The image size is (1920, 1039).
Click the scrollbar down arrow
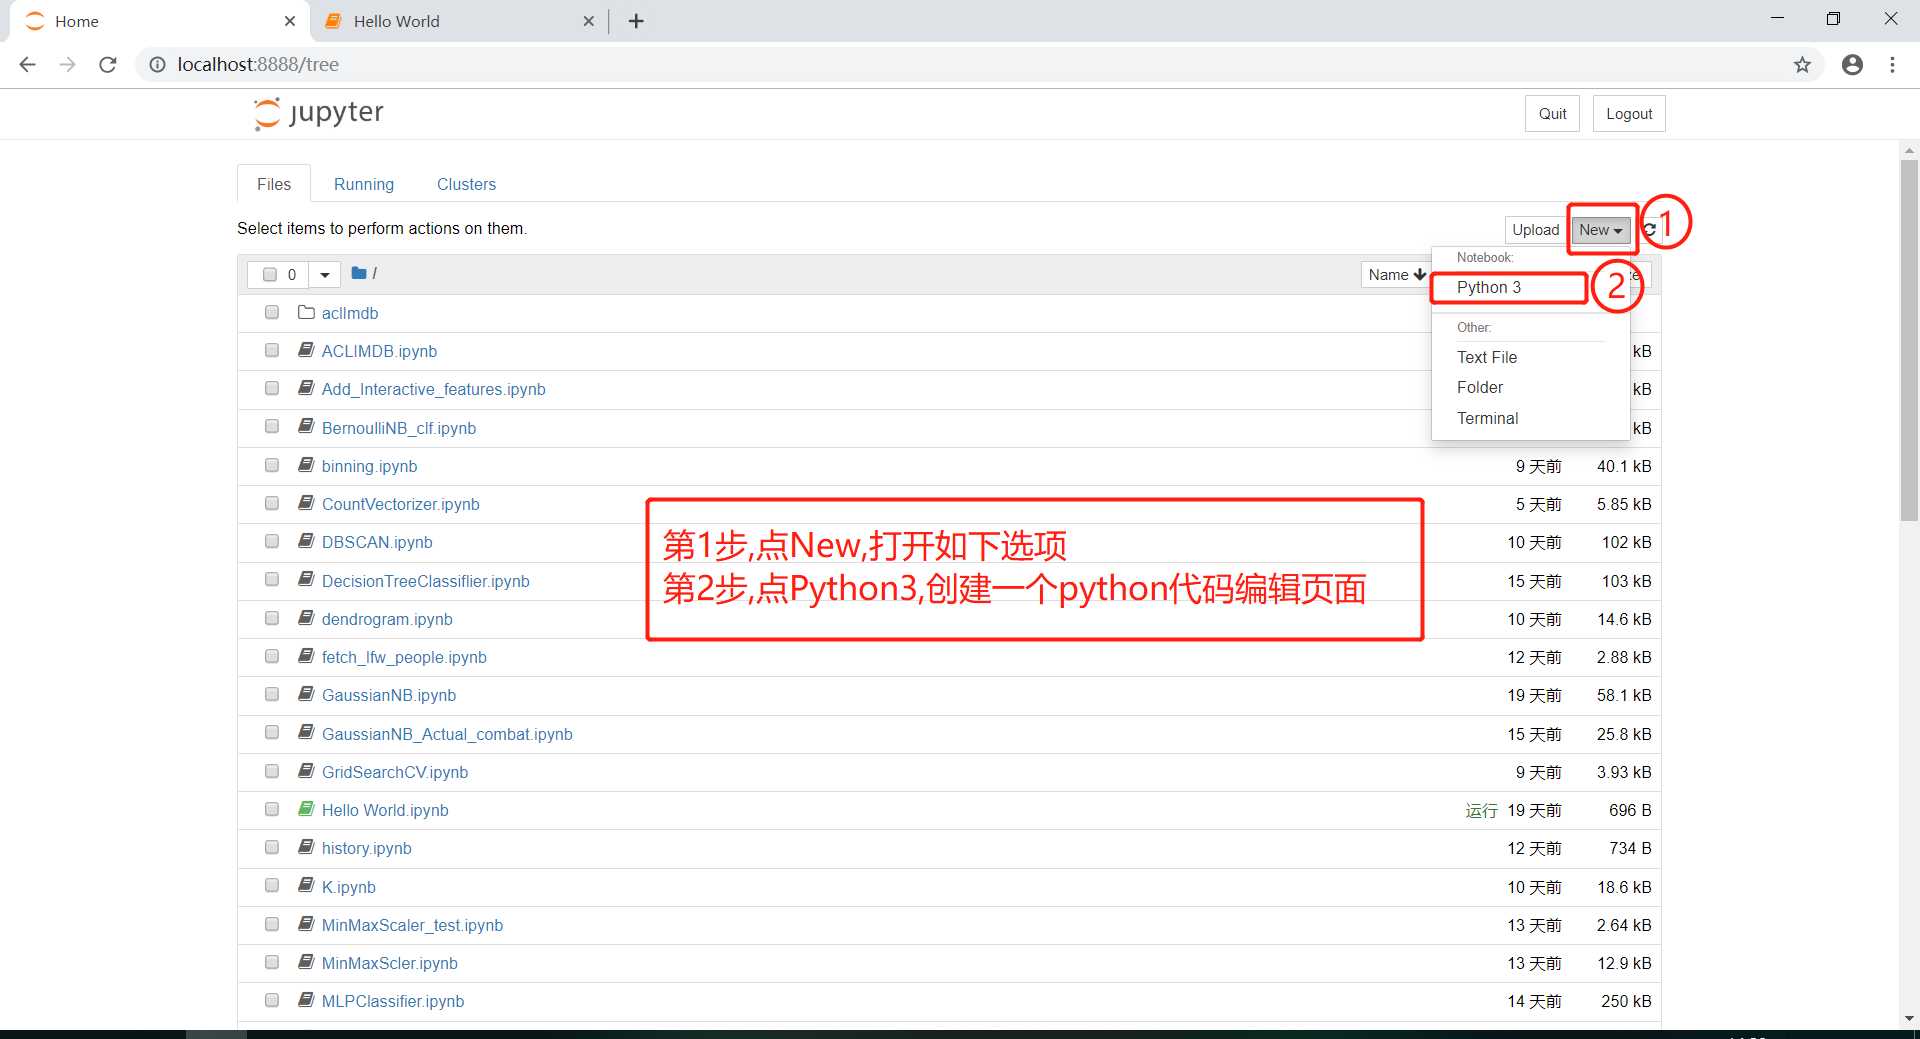point(1909,1019)
